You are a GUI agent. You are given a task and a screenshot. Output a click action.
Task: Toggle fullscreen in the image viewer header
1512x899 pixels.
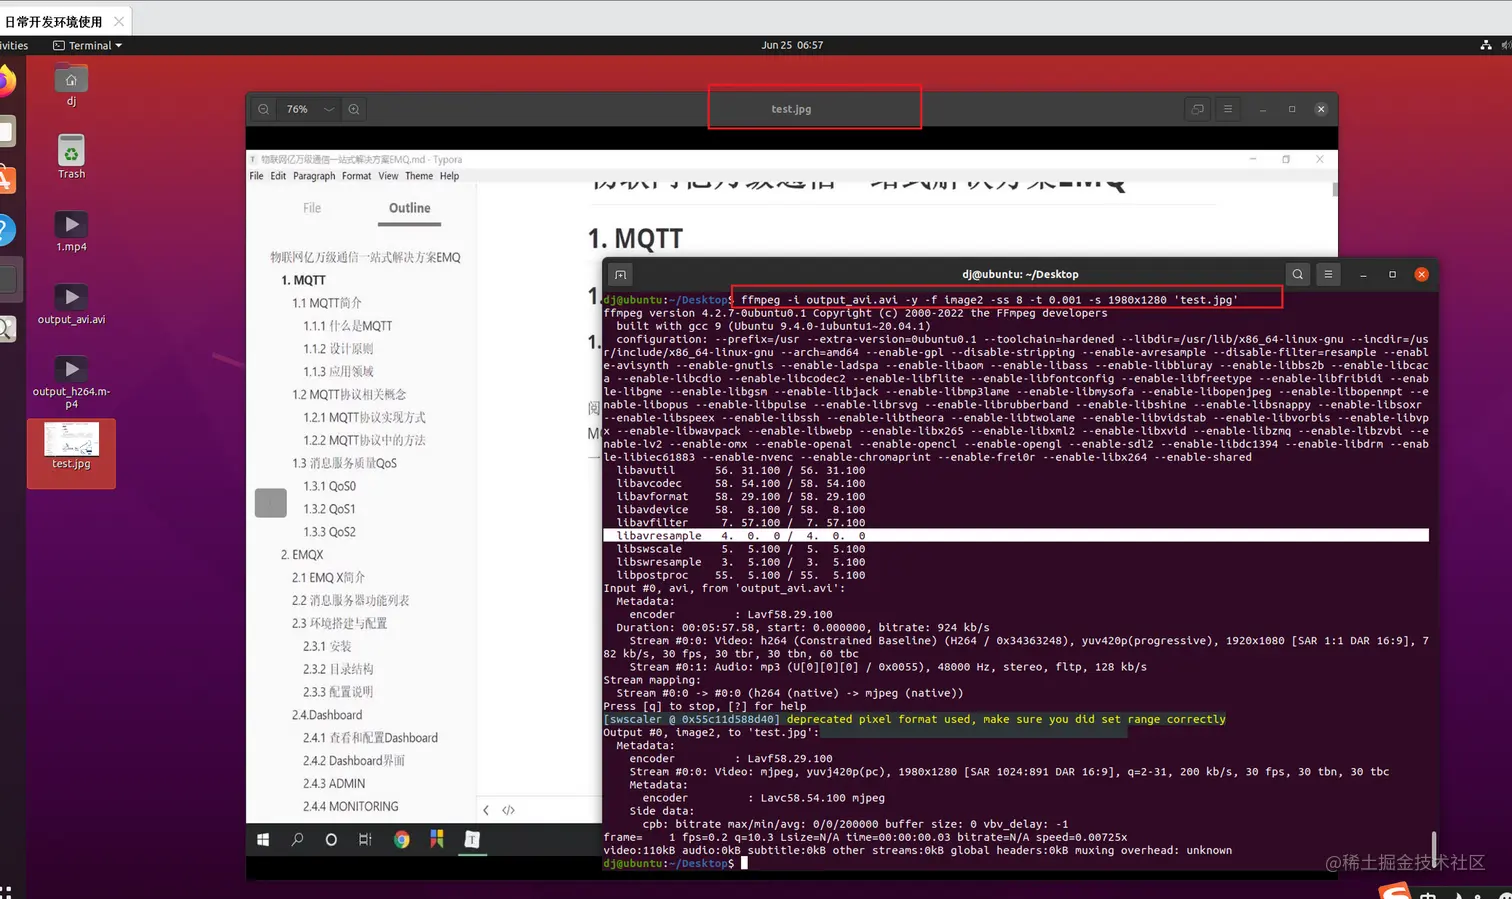pyautogui.click(x=1197, y=109)
